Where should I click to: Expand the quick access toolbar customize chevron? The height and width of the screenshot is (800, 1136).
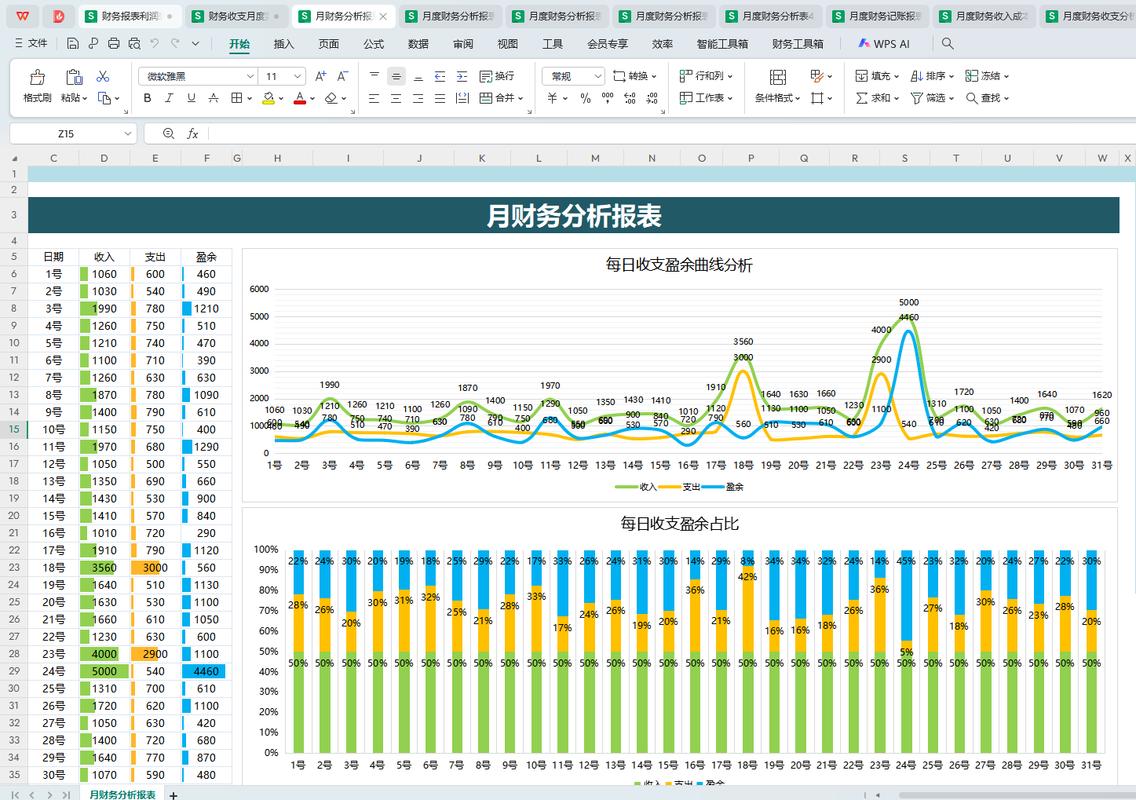pyautogui.click(x=196, y=43)
